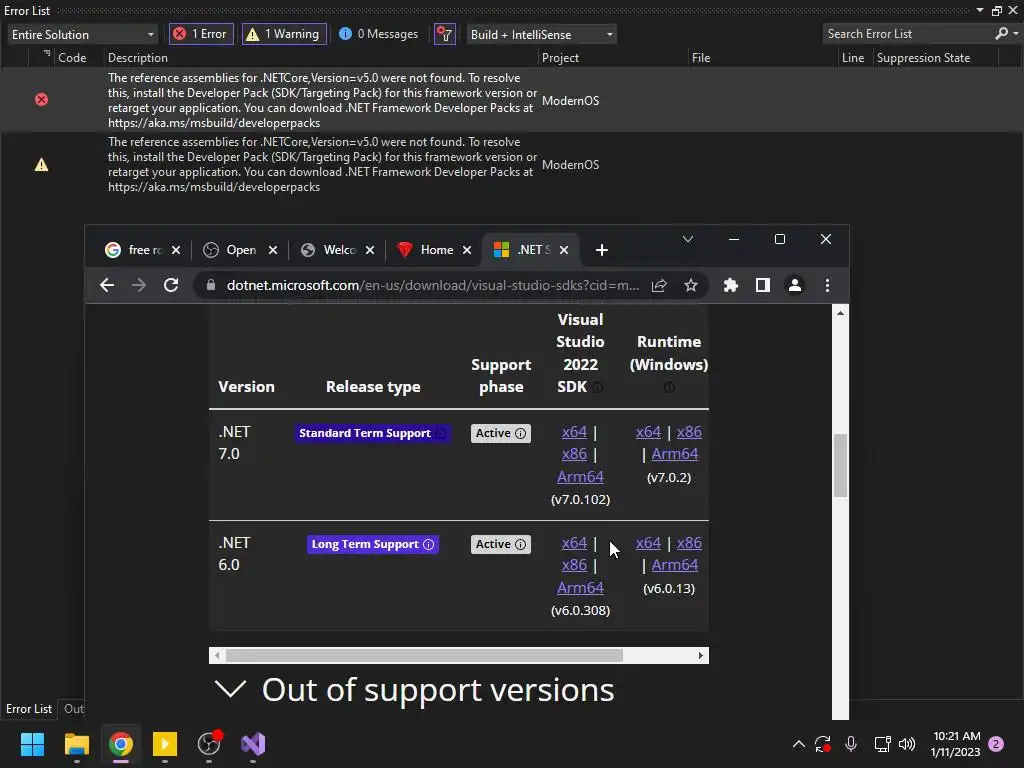The width and height of the screenshot is (1024, 768).
Task: Open OBS Studio from taskbar
Action: pos(209,744)
